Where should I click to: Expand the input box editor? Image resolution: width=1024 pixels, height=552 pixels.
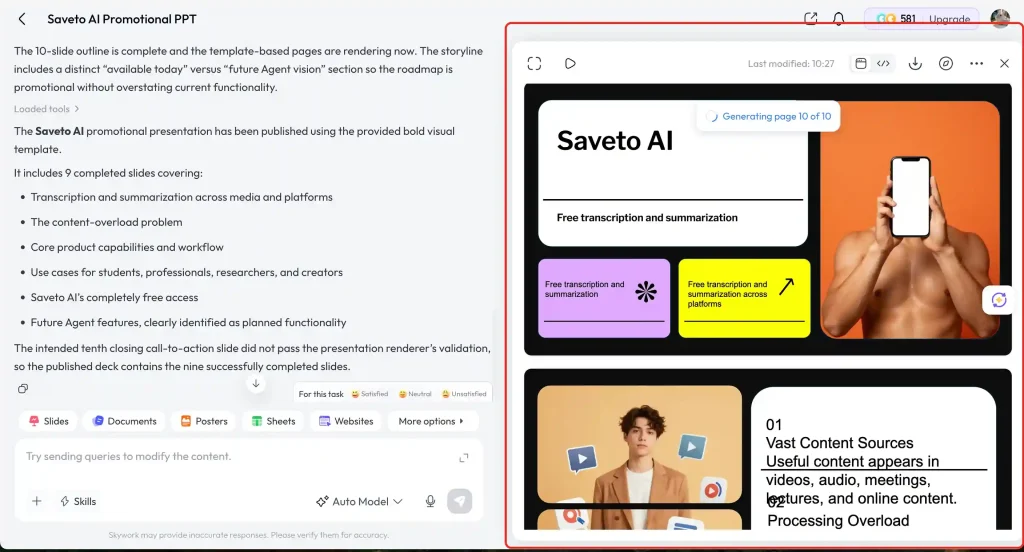pos(464,457)
